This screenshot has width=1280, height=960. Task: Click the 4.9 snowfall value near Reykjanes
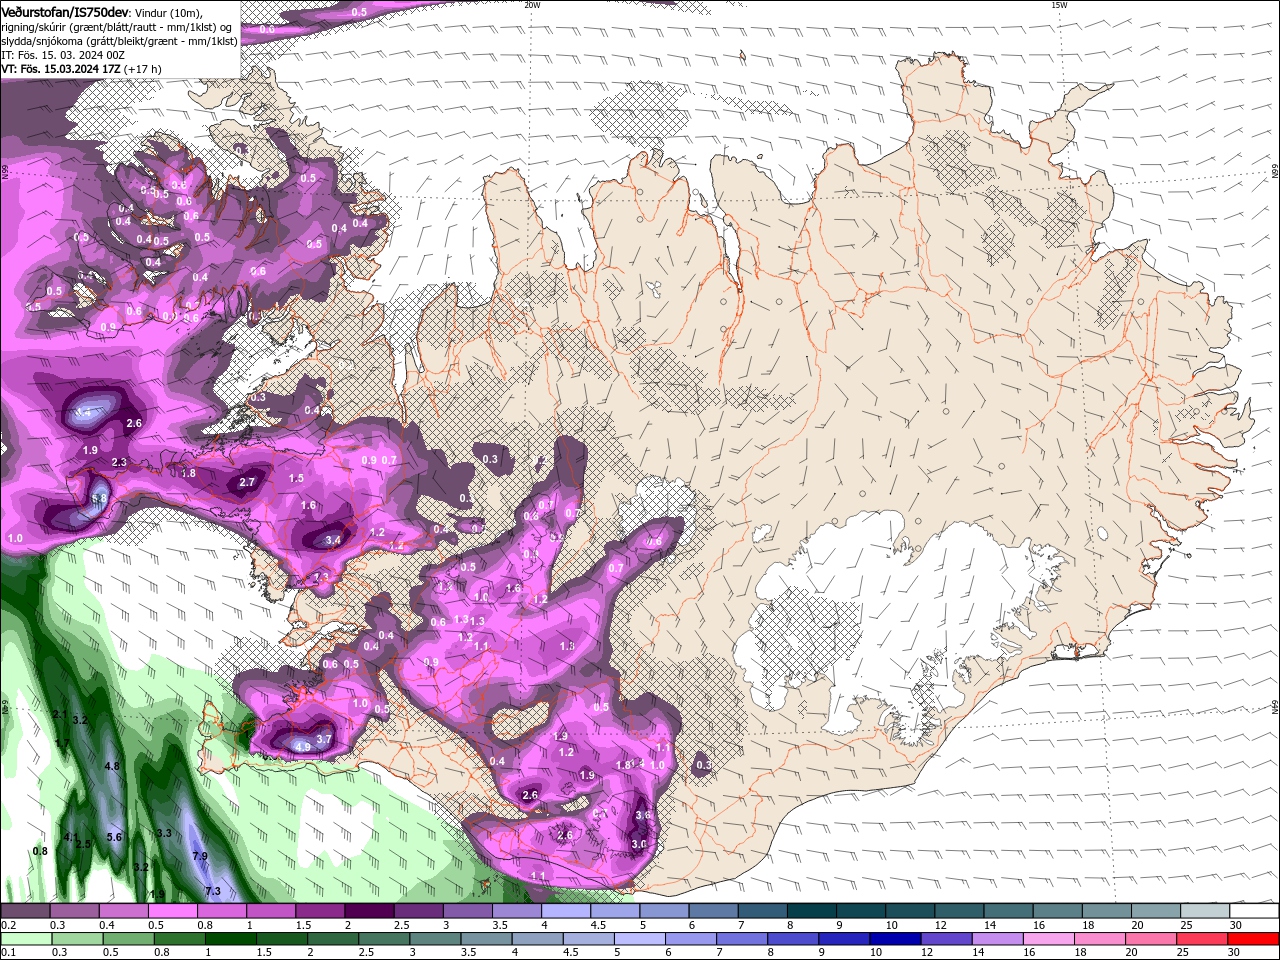pos(303,747)
